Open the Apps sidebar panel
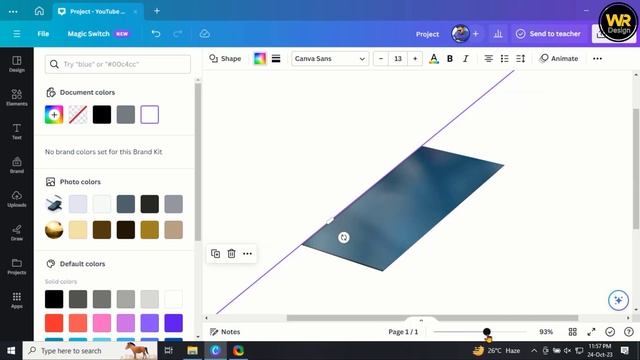The width and height of the screenshot is (640, 360). pos(17,300)
